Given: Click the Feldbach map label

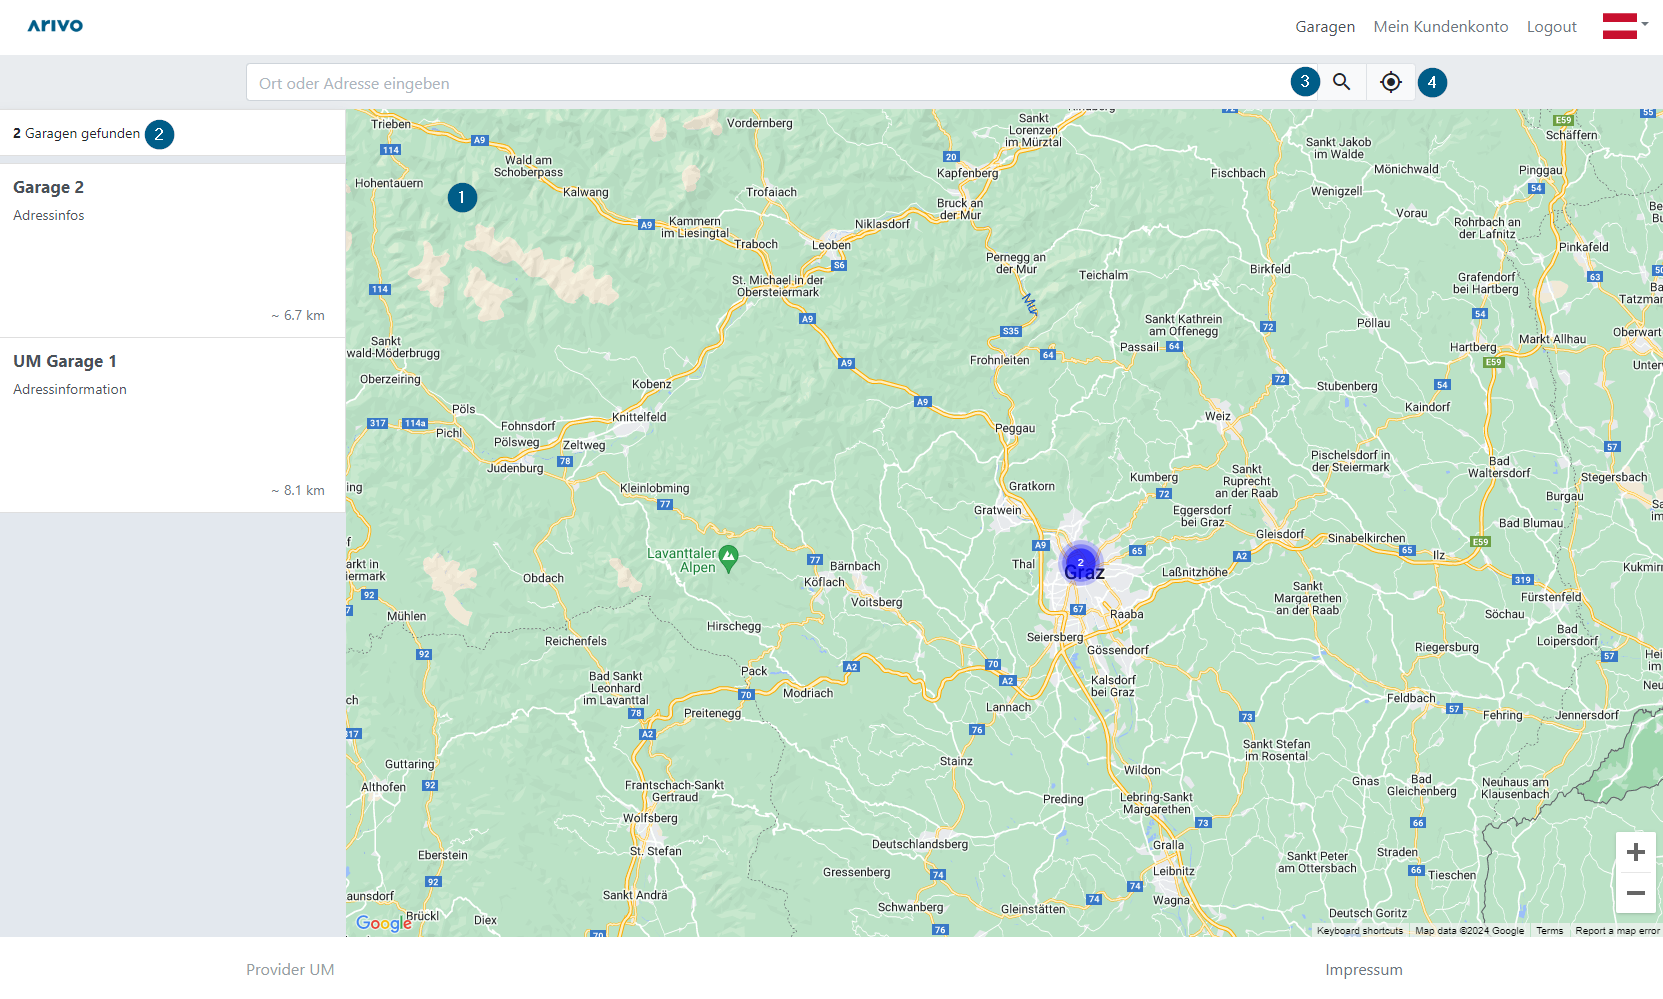Looking at the screenshot, I should click(x=1411, y=698).
